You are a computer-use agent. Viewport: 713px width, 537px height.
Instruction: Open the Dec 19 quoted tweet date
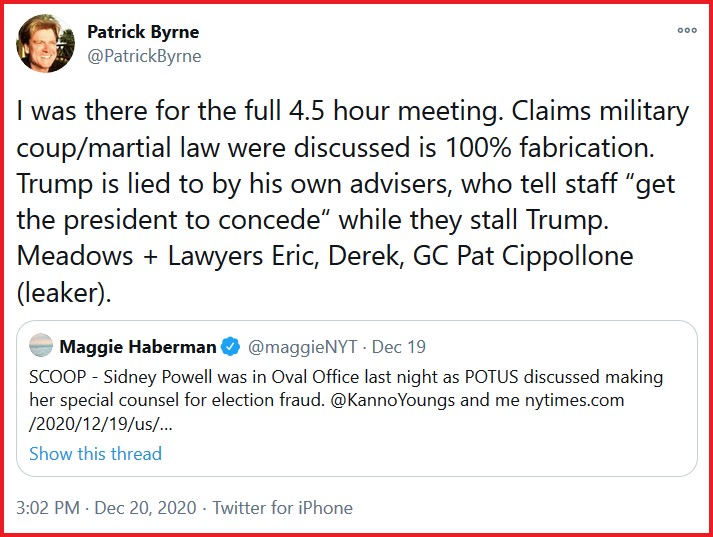pos(399,347)
